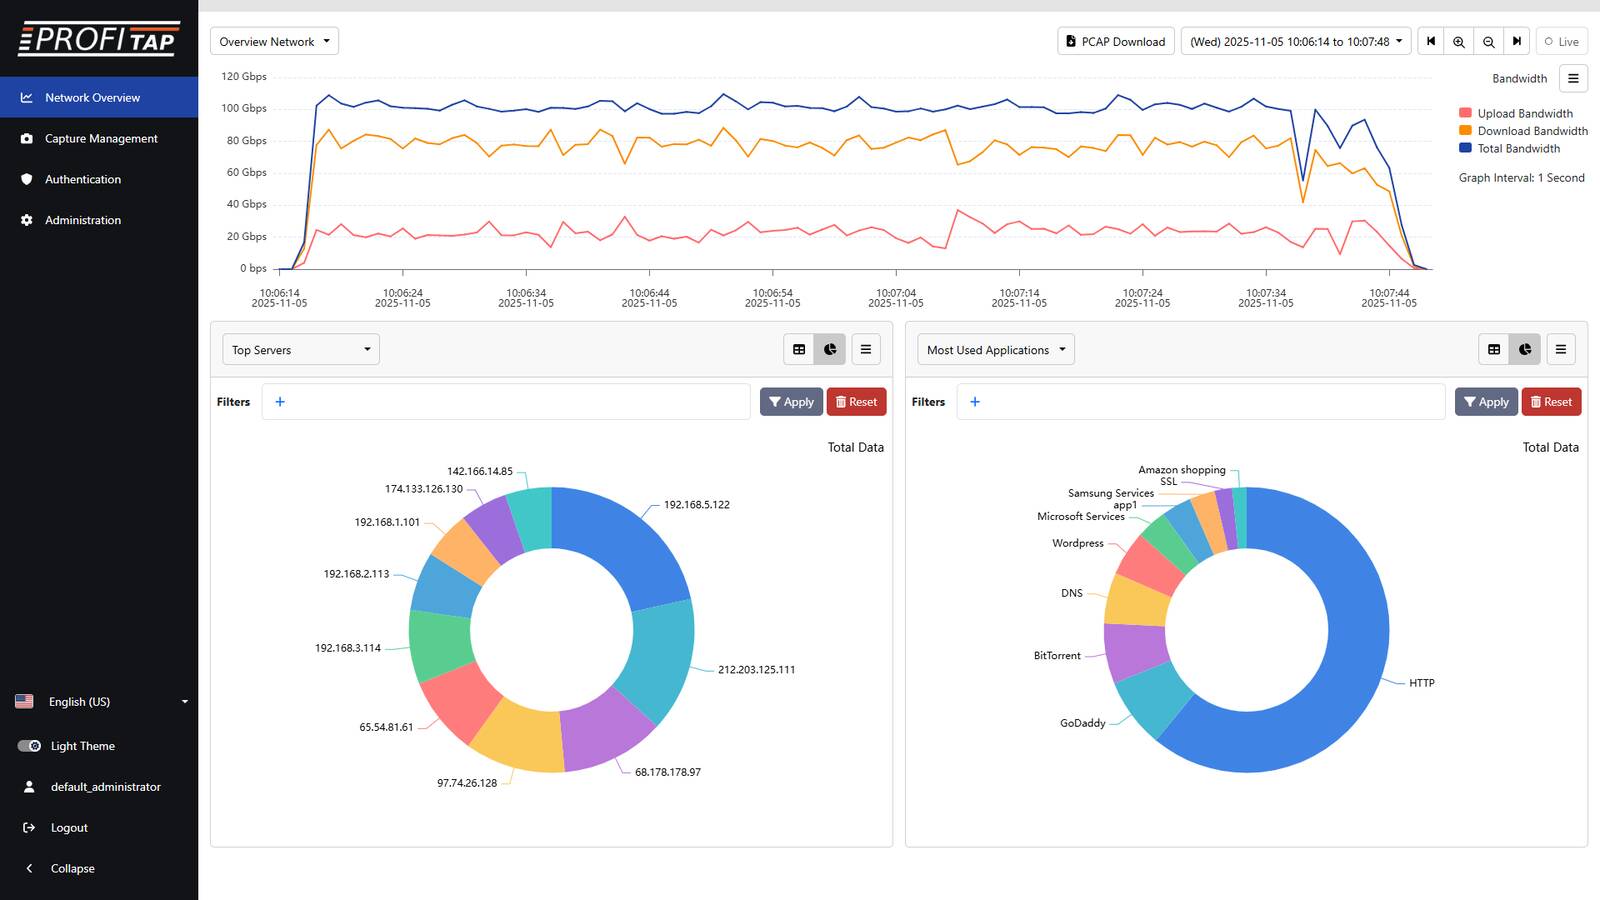Toggle Live mode for the graph
The width and height of the screenshot is (1600, 900).
(x=1561, y=41)
